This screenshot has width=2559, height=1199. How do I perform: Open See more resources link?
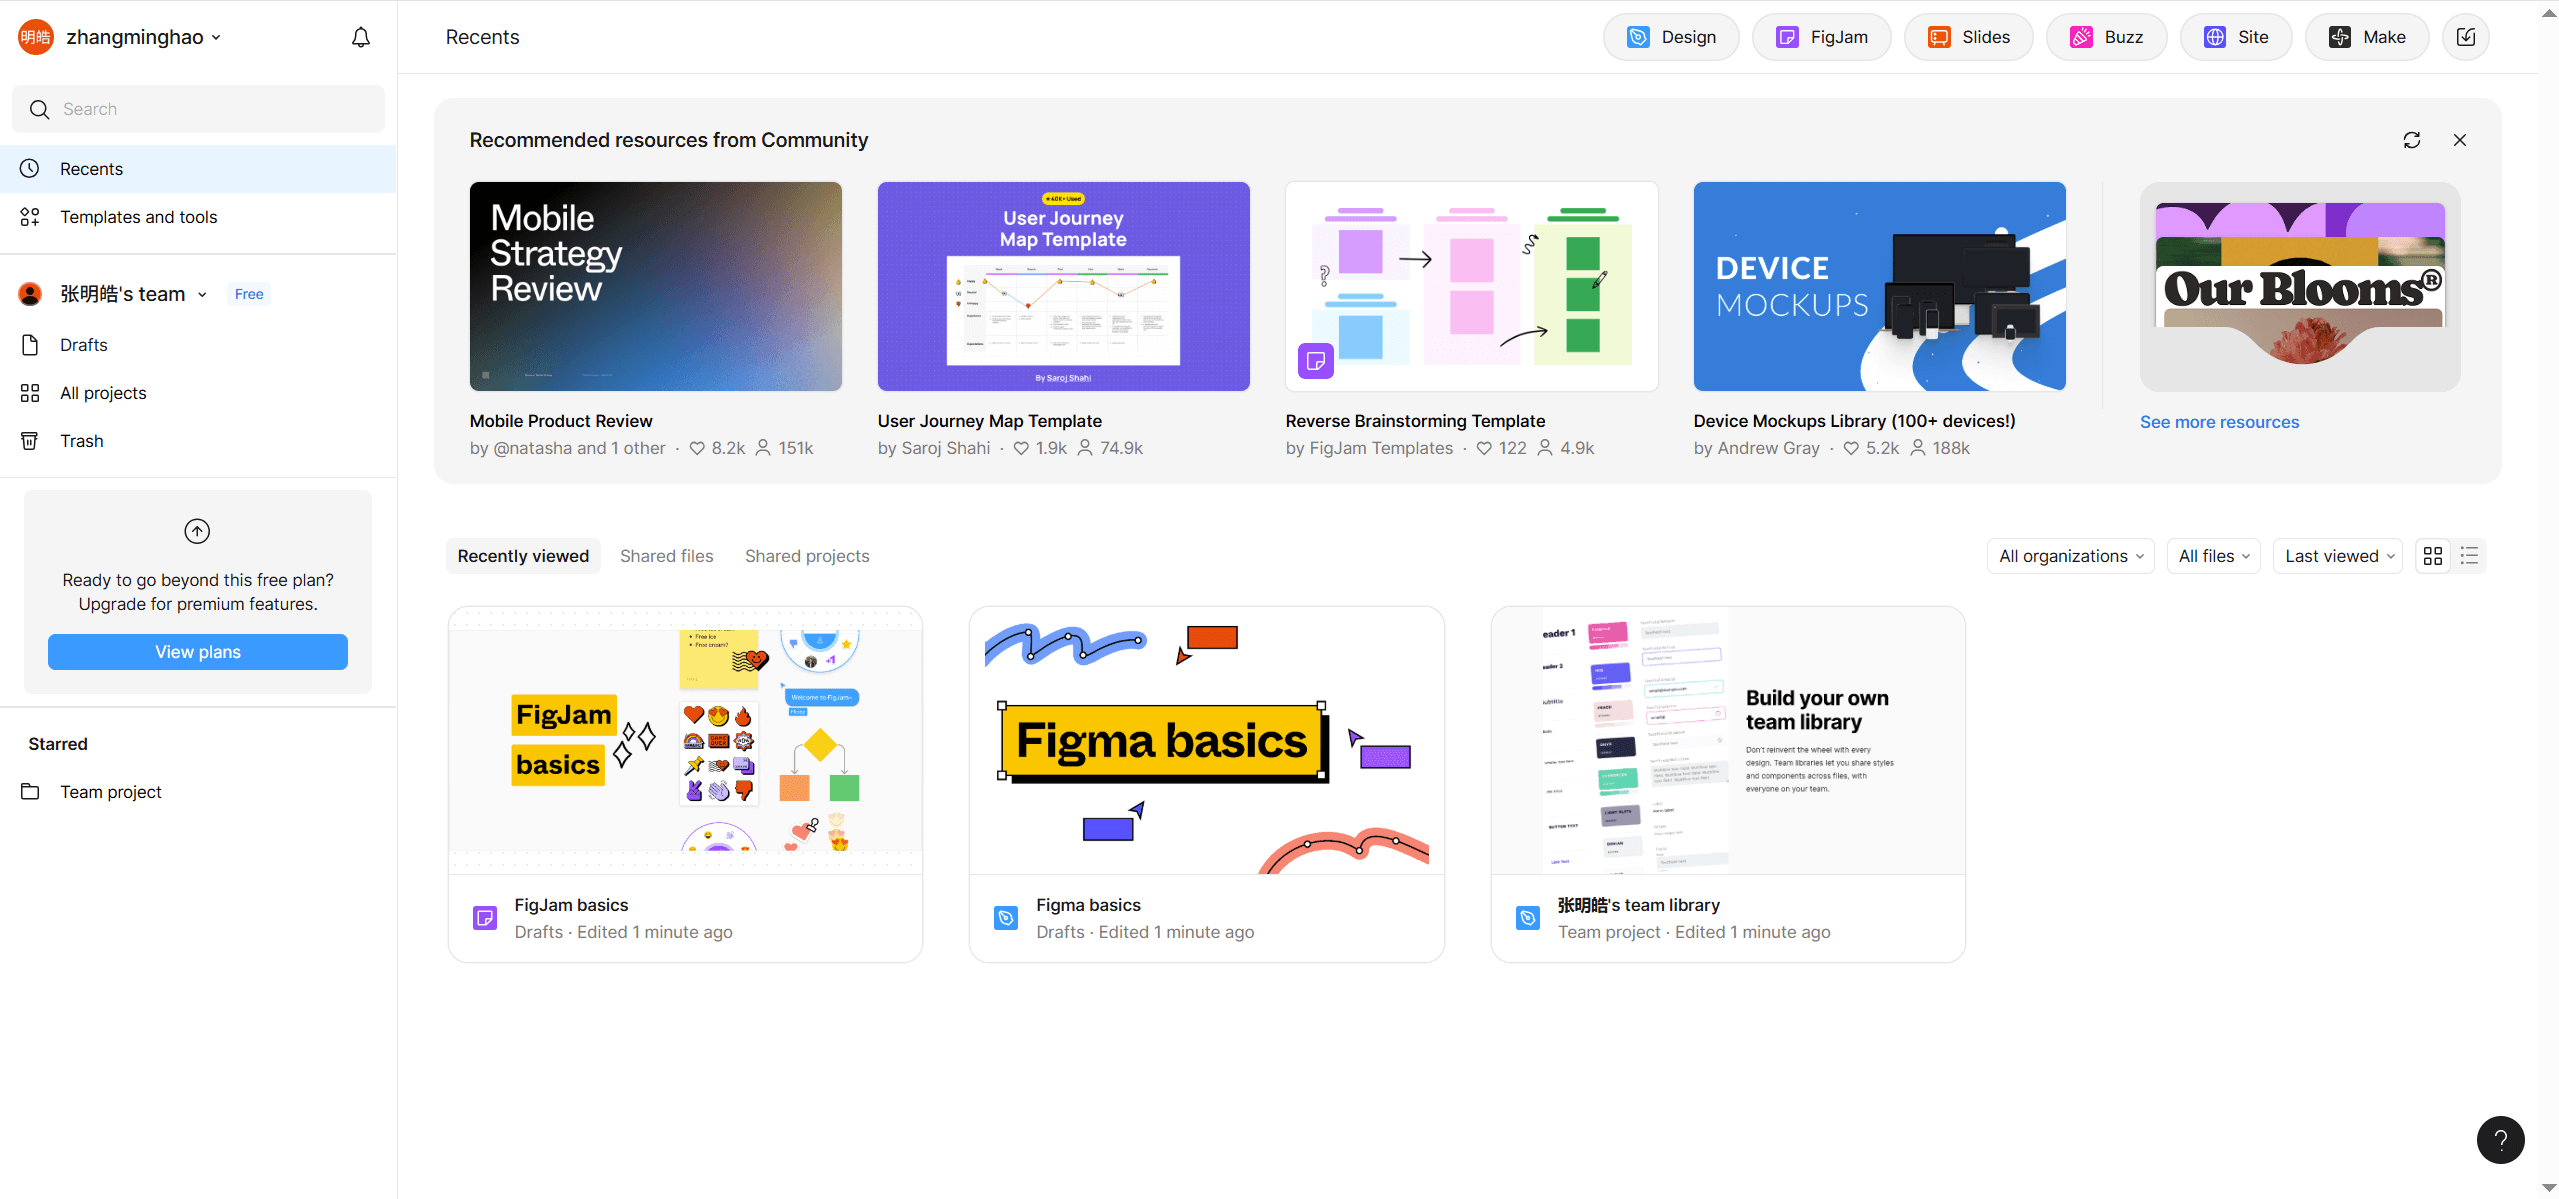click(x=2218, y=422)
